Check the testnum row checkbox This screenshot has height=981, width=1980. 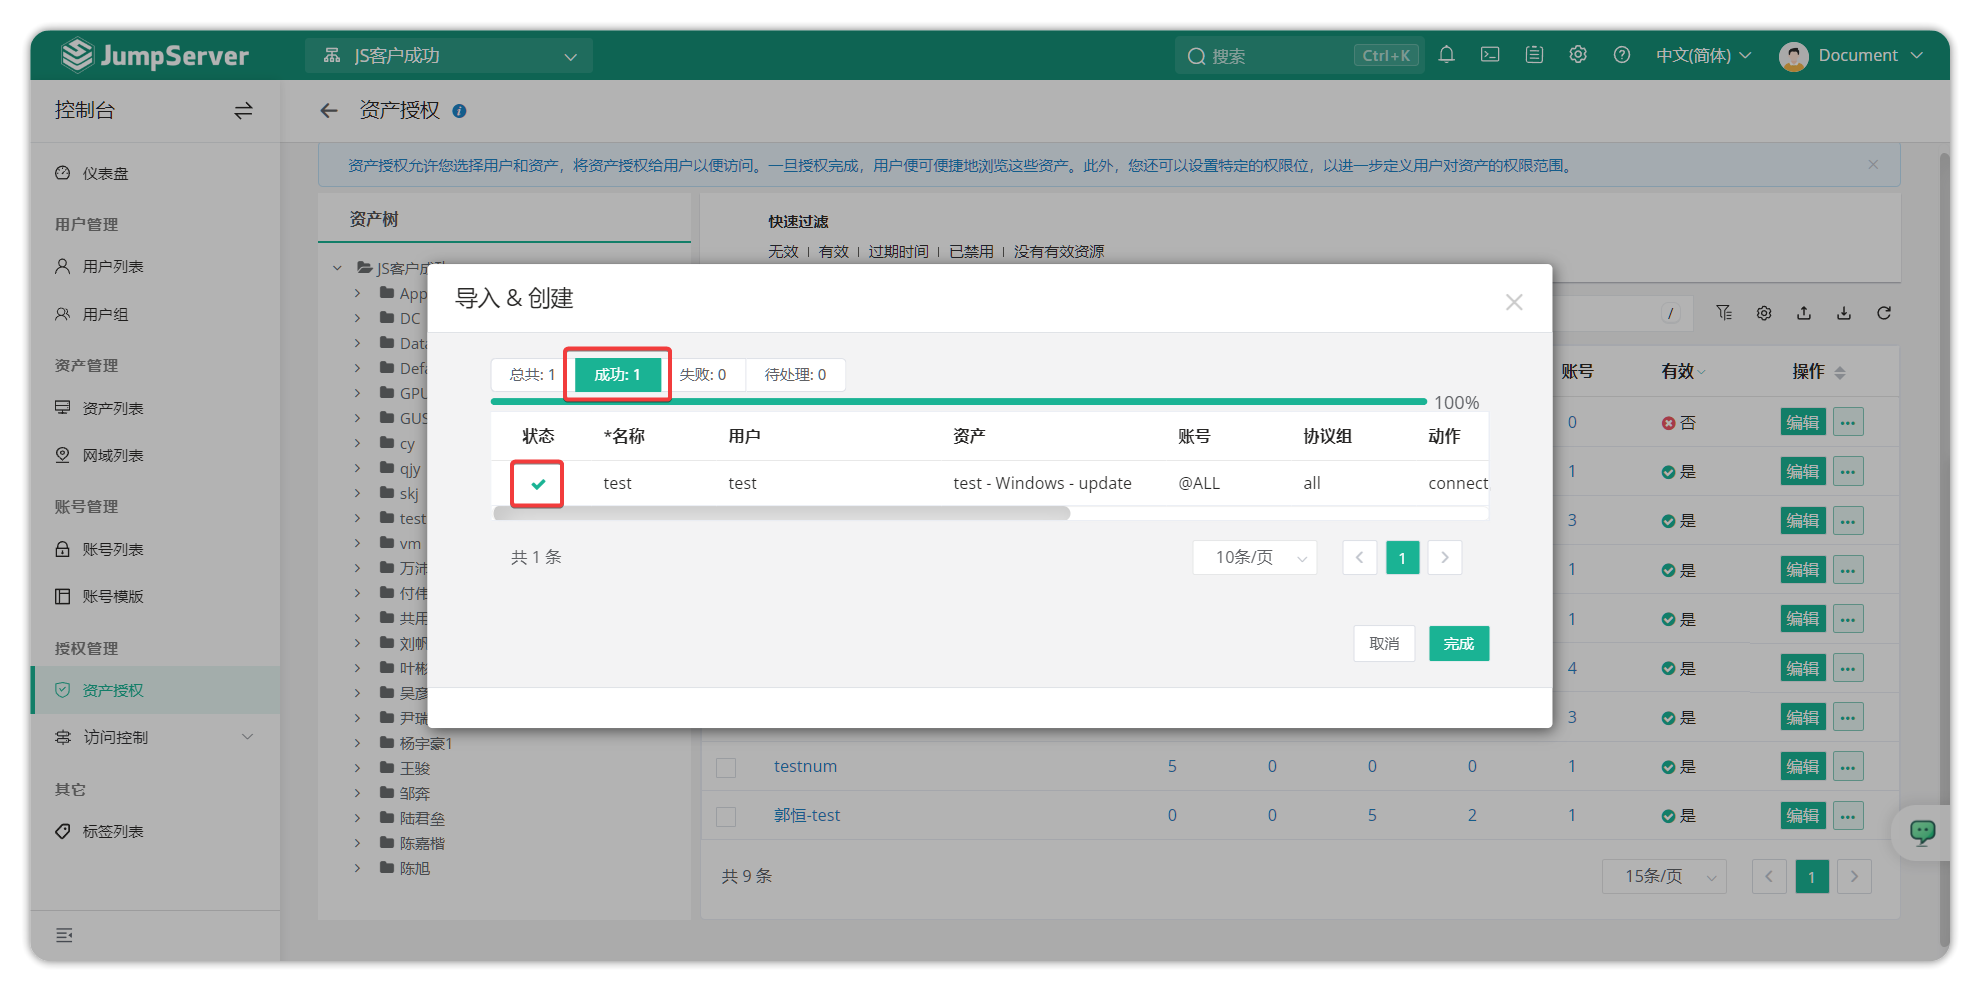[x=726, y=767]
